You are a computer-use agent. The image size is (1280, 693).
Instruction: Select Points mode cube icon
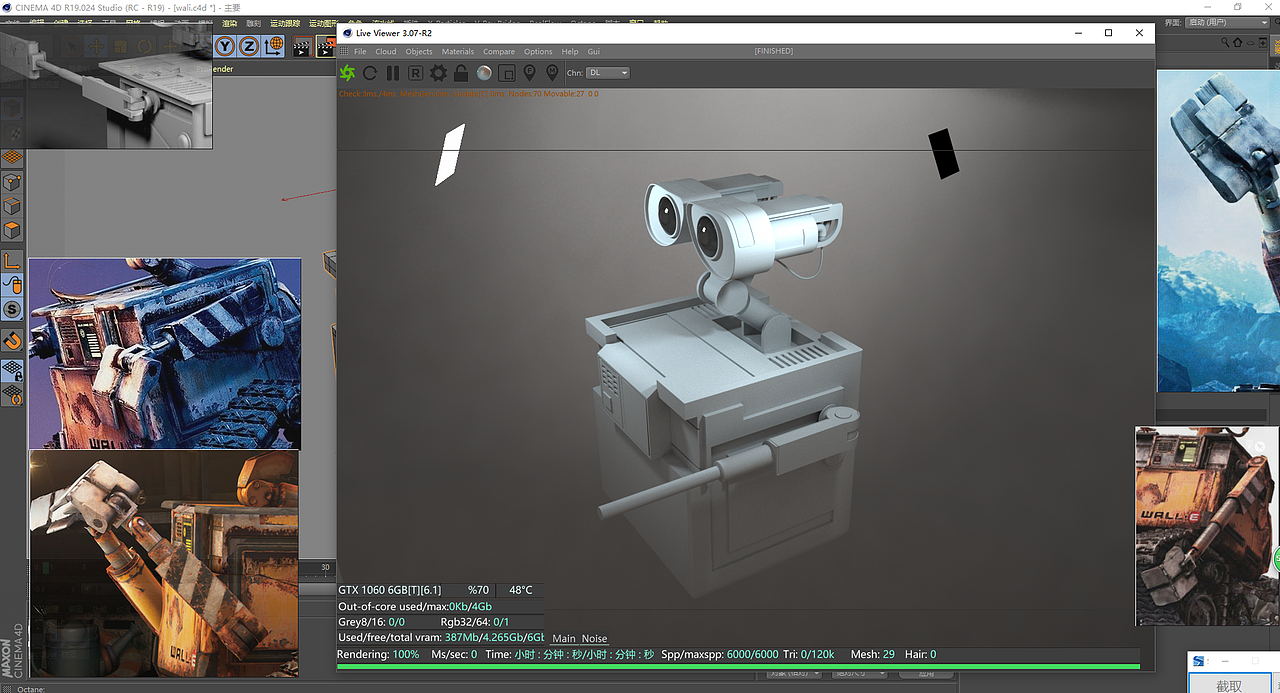click(x=12, y=183)
